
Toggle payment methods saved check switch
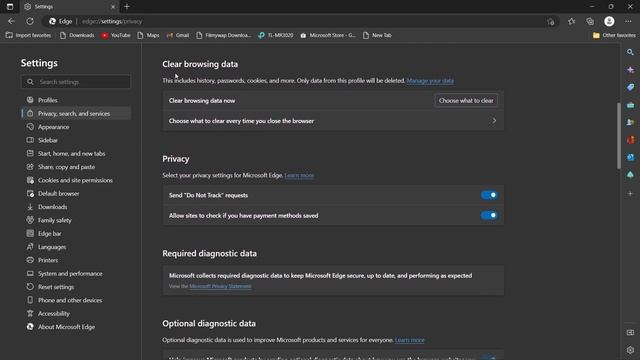(489, 215)
